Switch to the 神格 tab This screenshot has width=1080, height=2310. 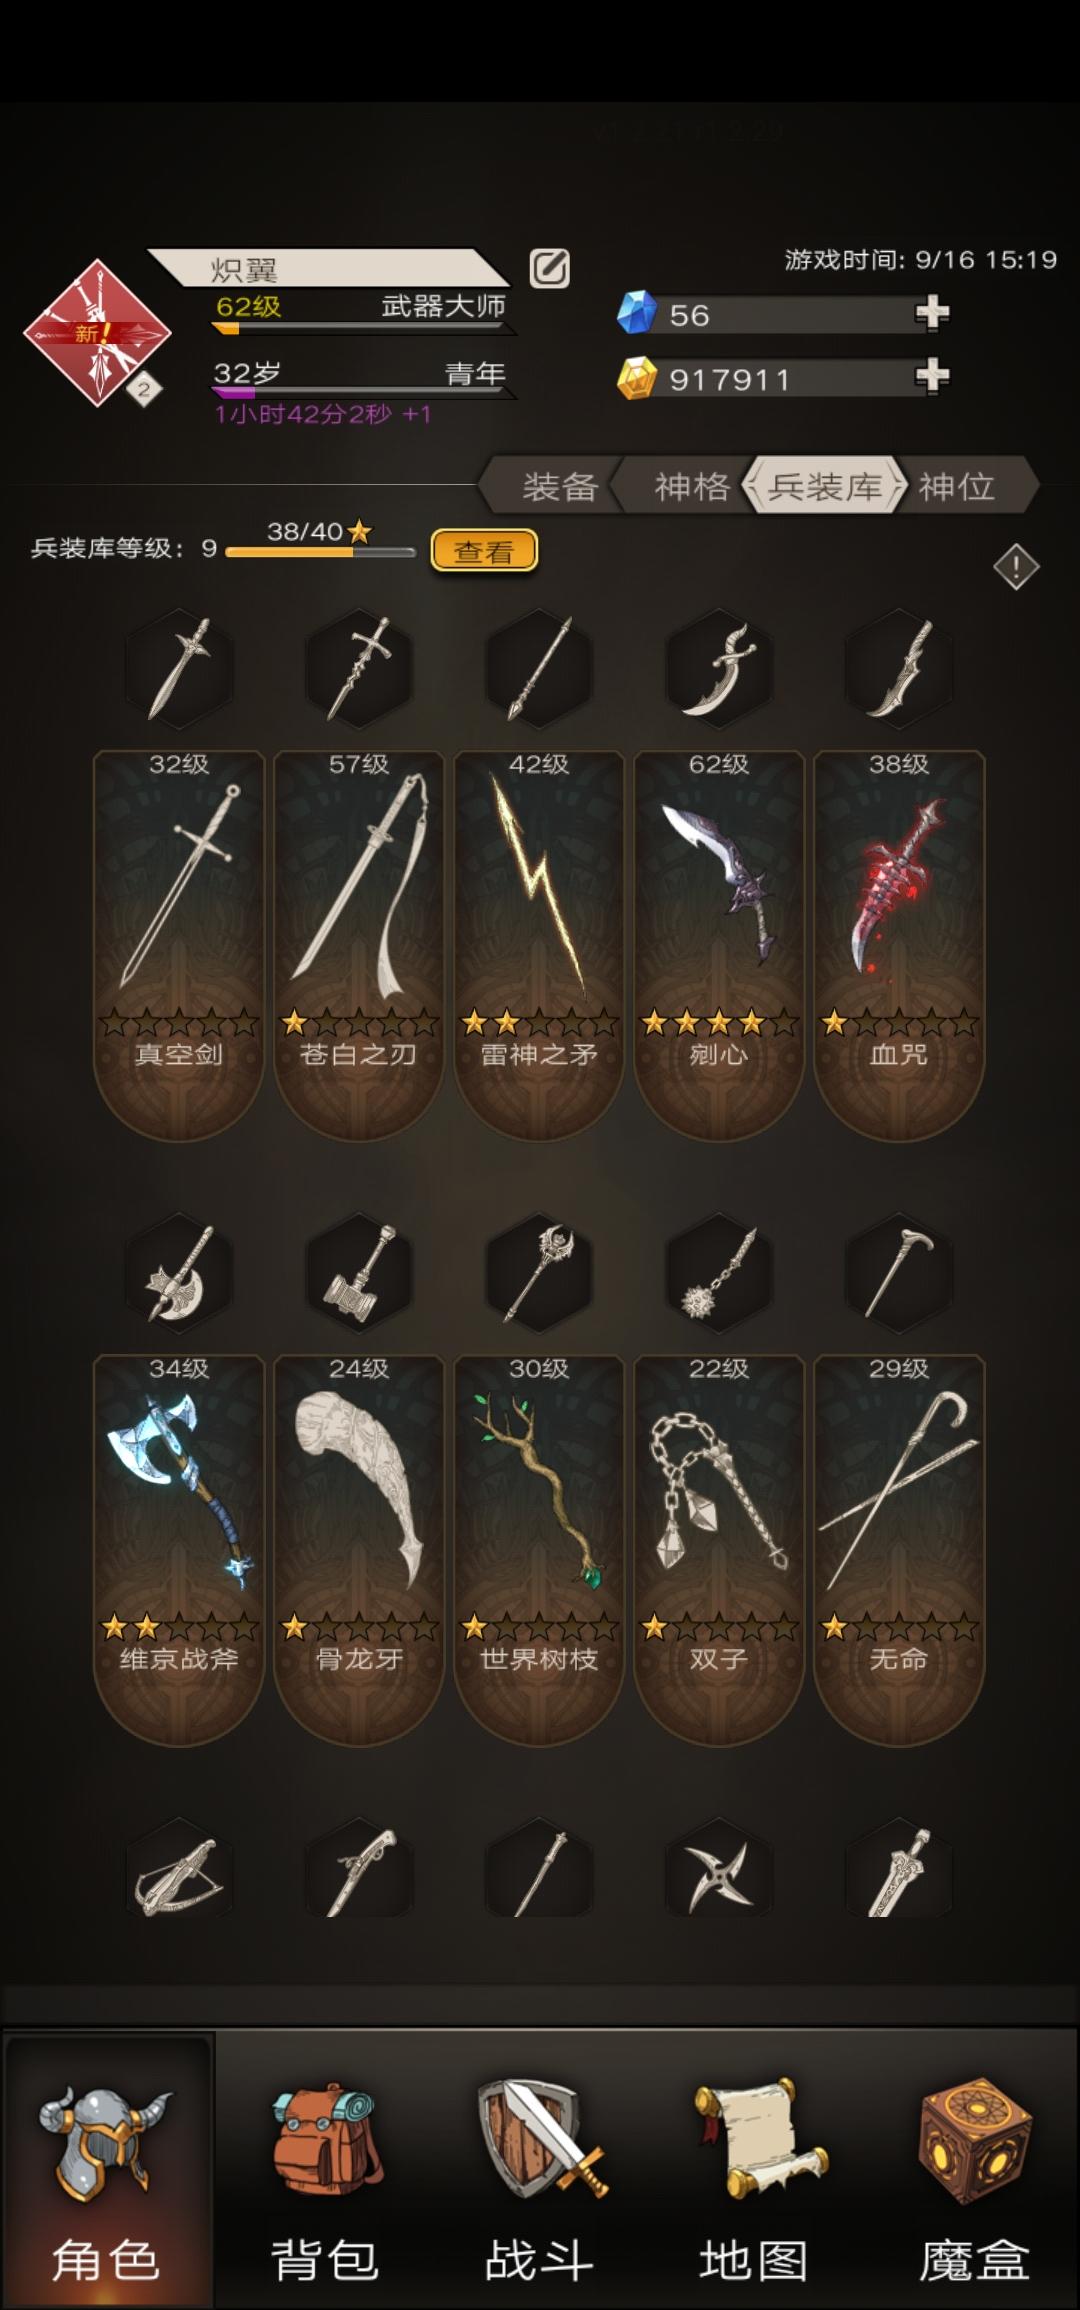point(692,487)
